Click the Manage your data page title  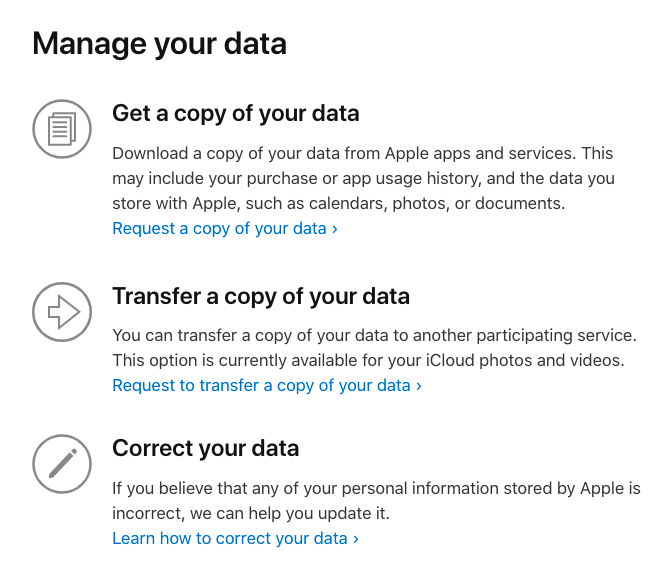pyautogui.click(x=159, y=44)
